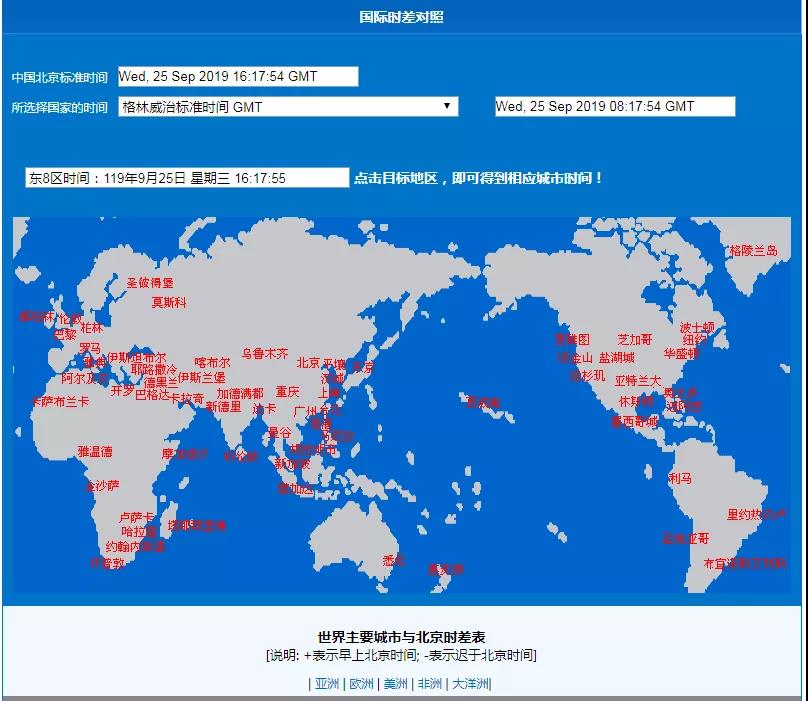Viewport: 808px width, 701px height.
Task: Open the 非洲 section link
Action: [x=430, y=684]
